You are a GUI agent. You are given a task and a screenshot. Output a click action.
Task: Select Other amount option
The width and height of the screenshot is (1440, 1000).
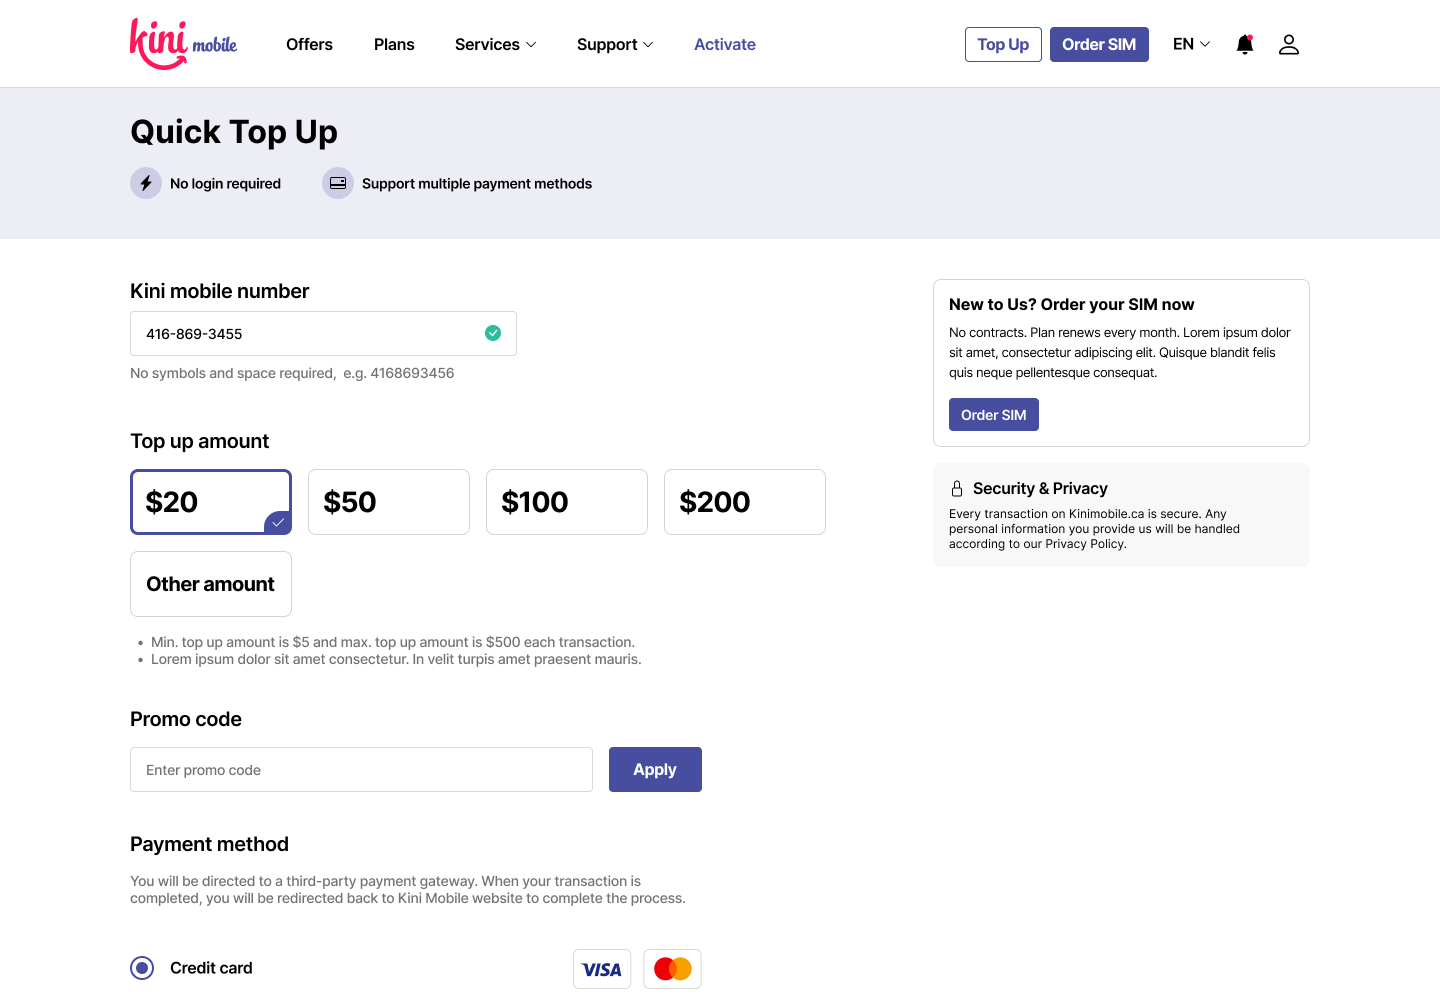(211, 584)
